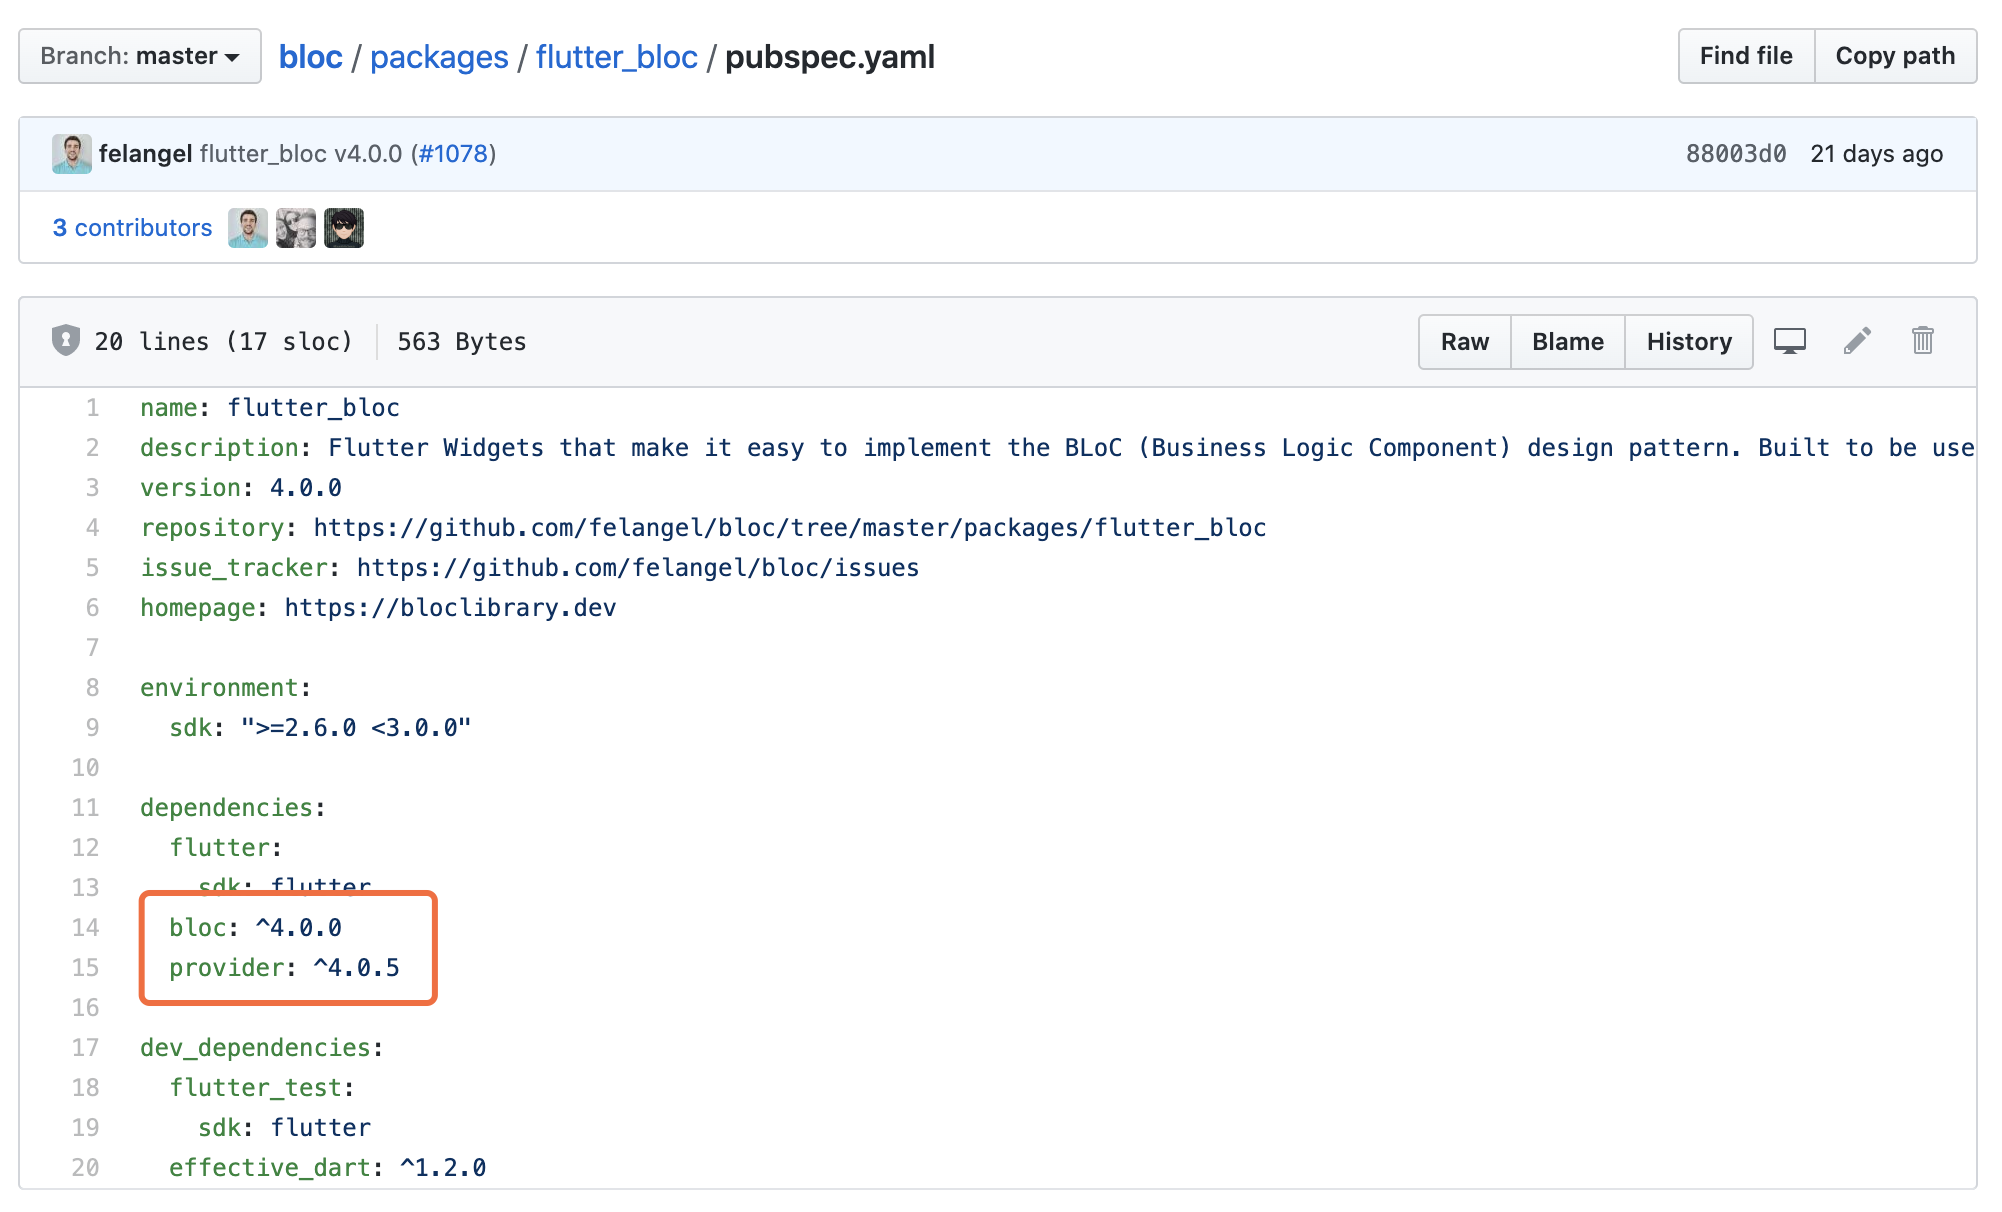Click first contributor avatar thumbnail
Image resolution: width=2002 pixels, height=1212 pixels.
(247, 228)
